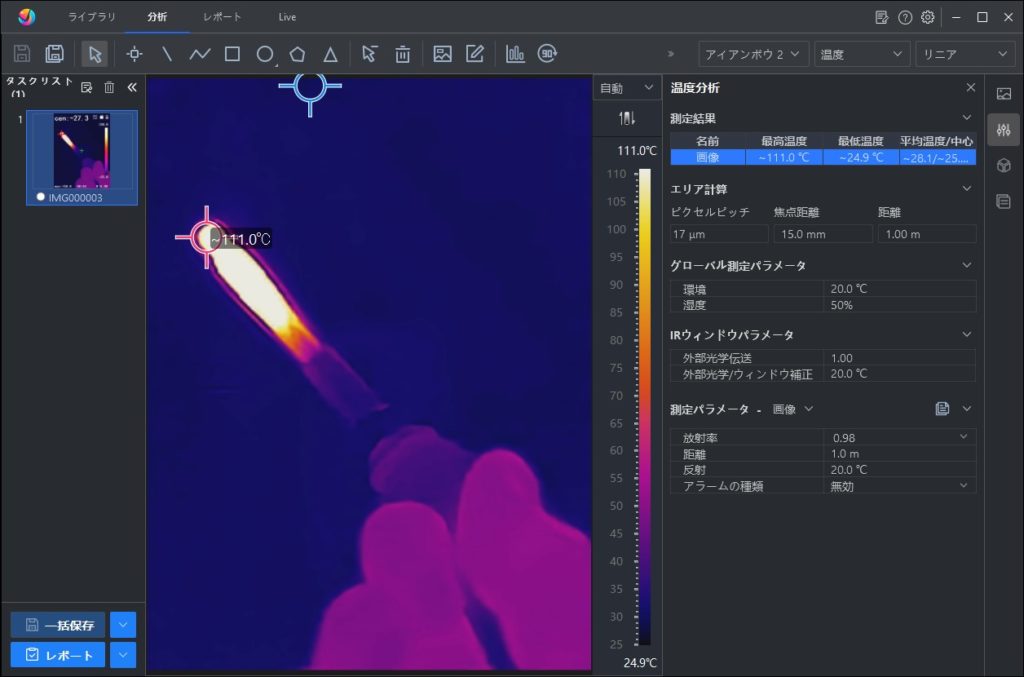Switch to the レポート tab

[221, 17]
